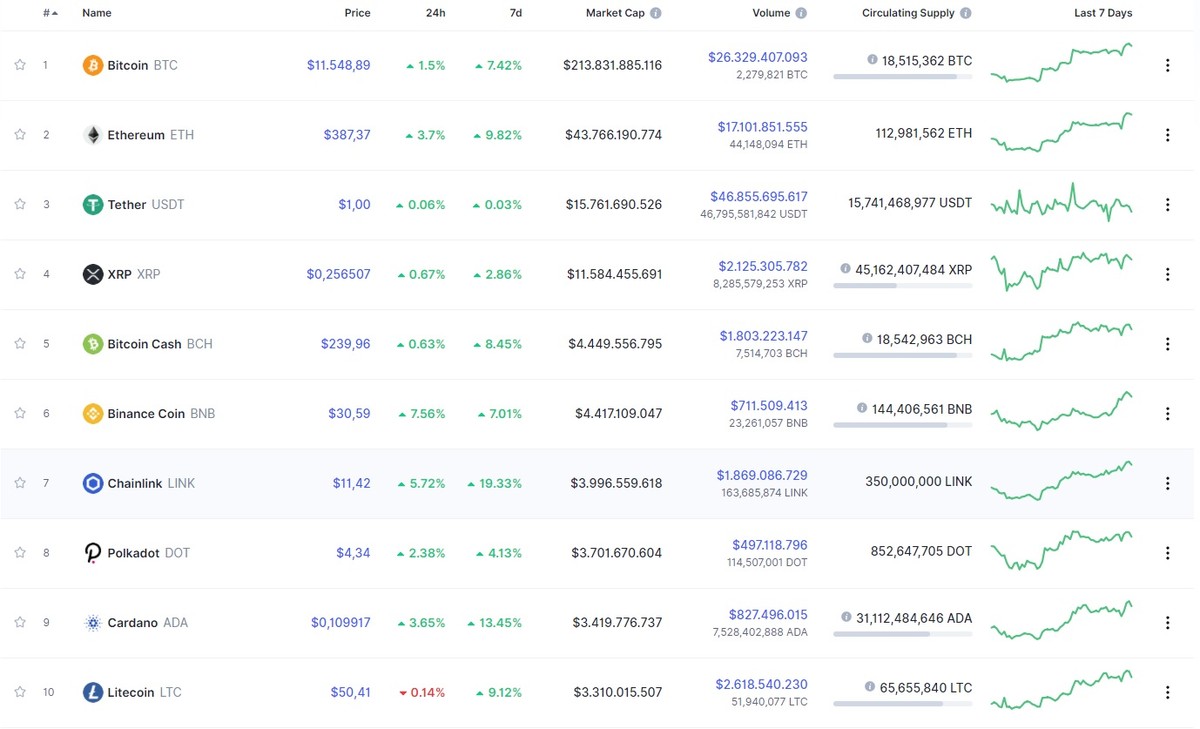Image resolution: width=1200 pixels, height=729 pixels.
Task: Open the three-dot menu for Bitcoin
Action: click(x=1167, y=65)
